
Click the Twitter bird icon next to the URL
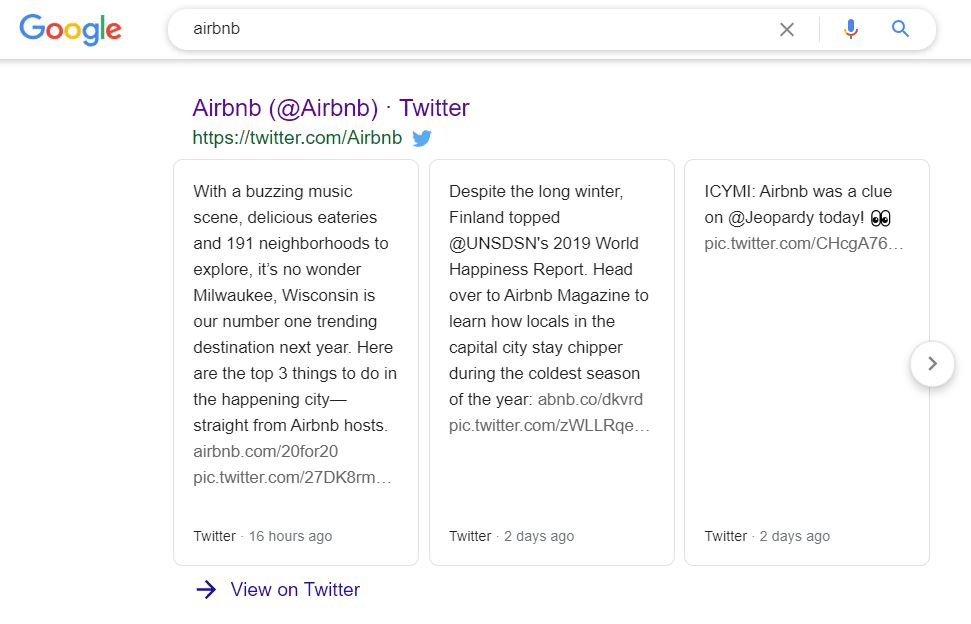(422, 139)
